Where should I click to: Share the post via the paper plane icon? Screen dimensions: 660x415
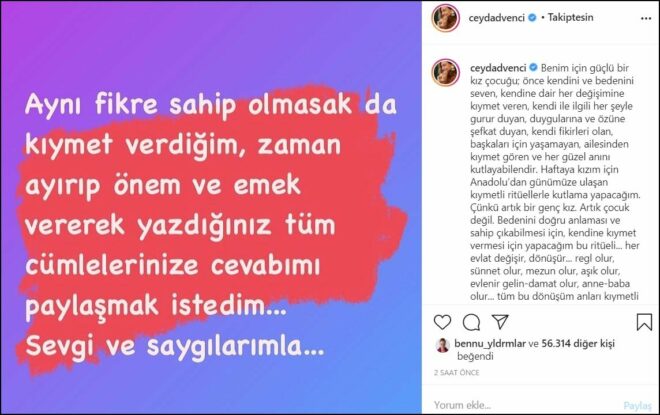(x=500, y=322)
